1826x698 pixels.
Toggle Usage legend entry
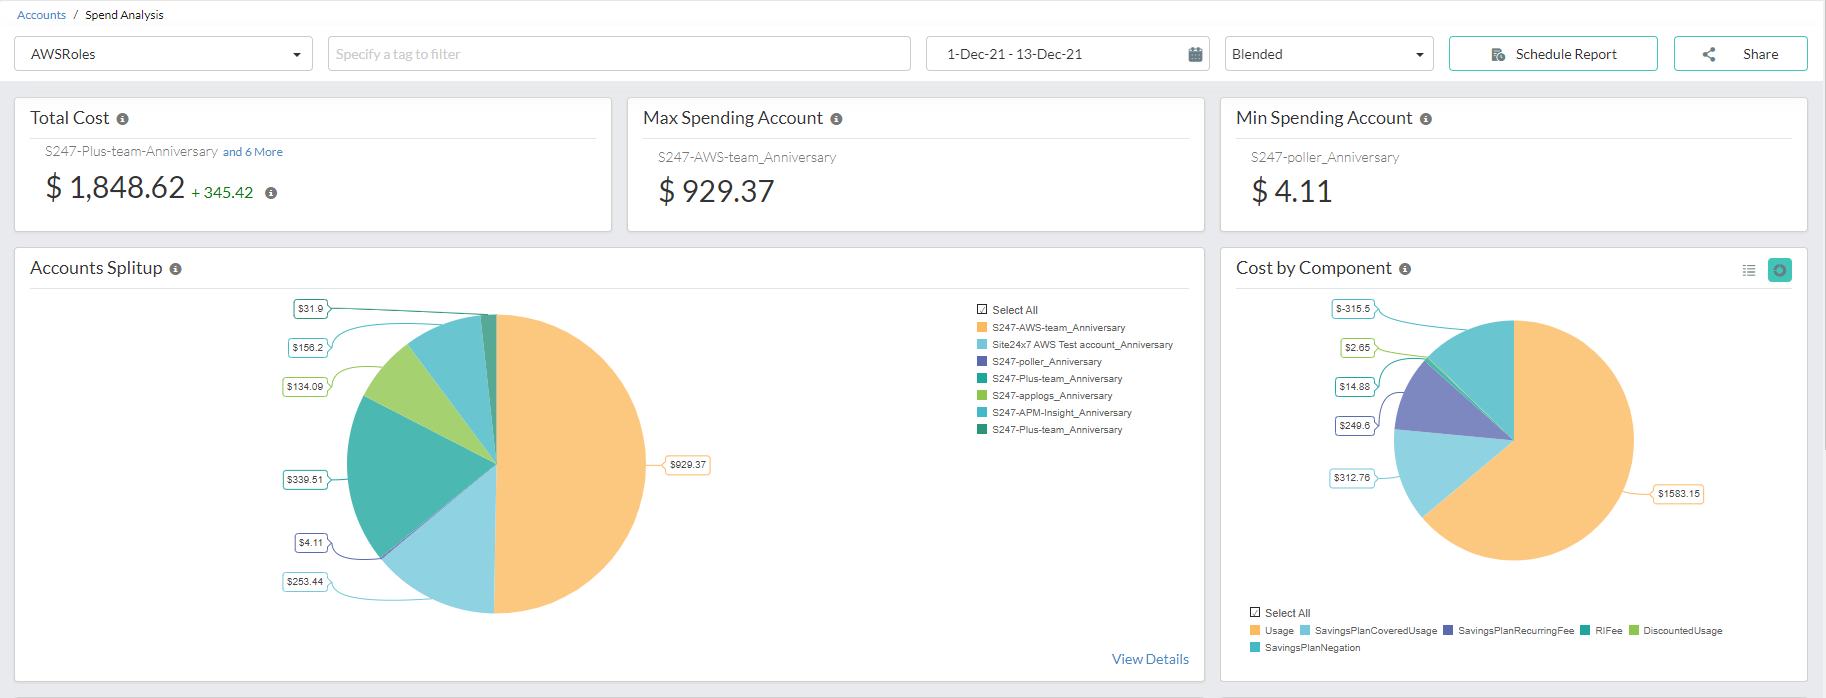(x=1272, y=630)
